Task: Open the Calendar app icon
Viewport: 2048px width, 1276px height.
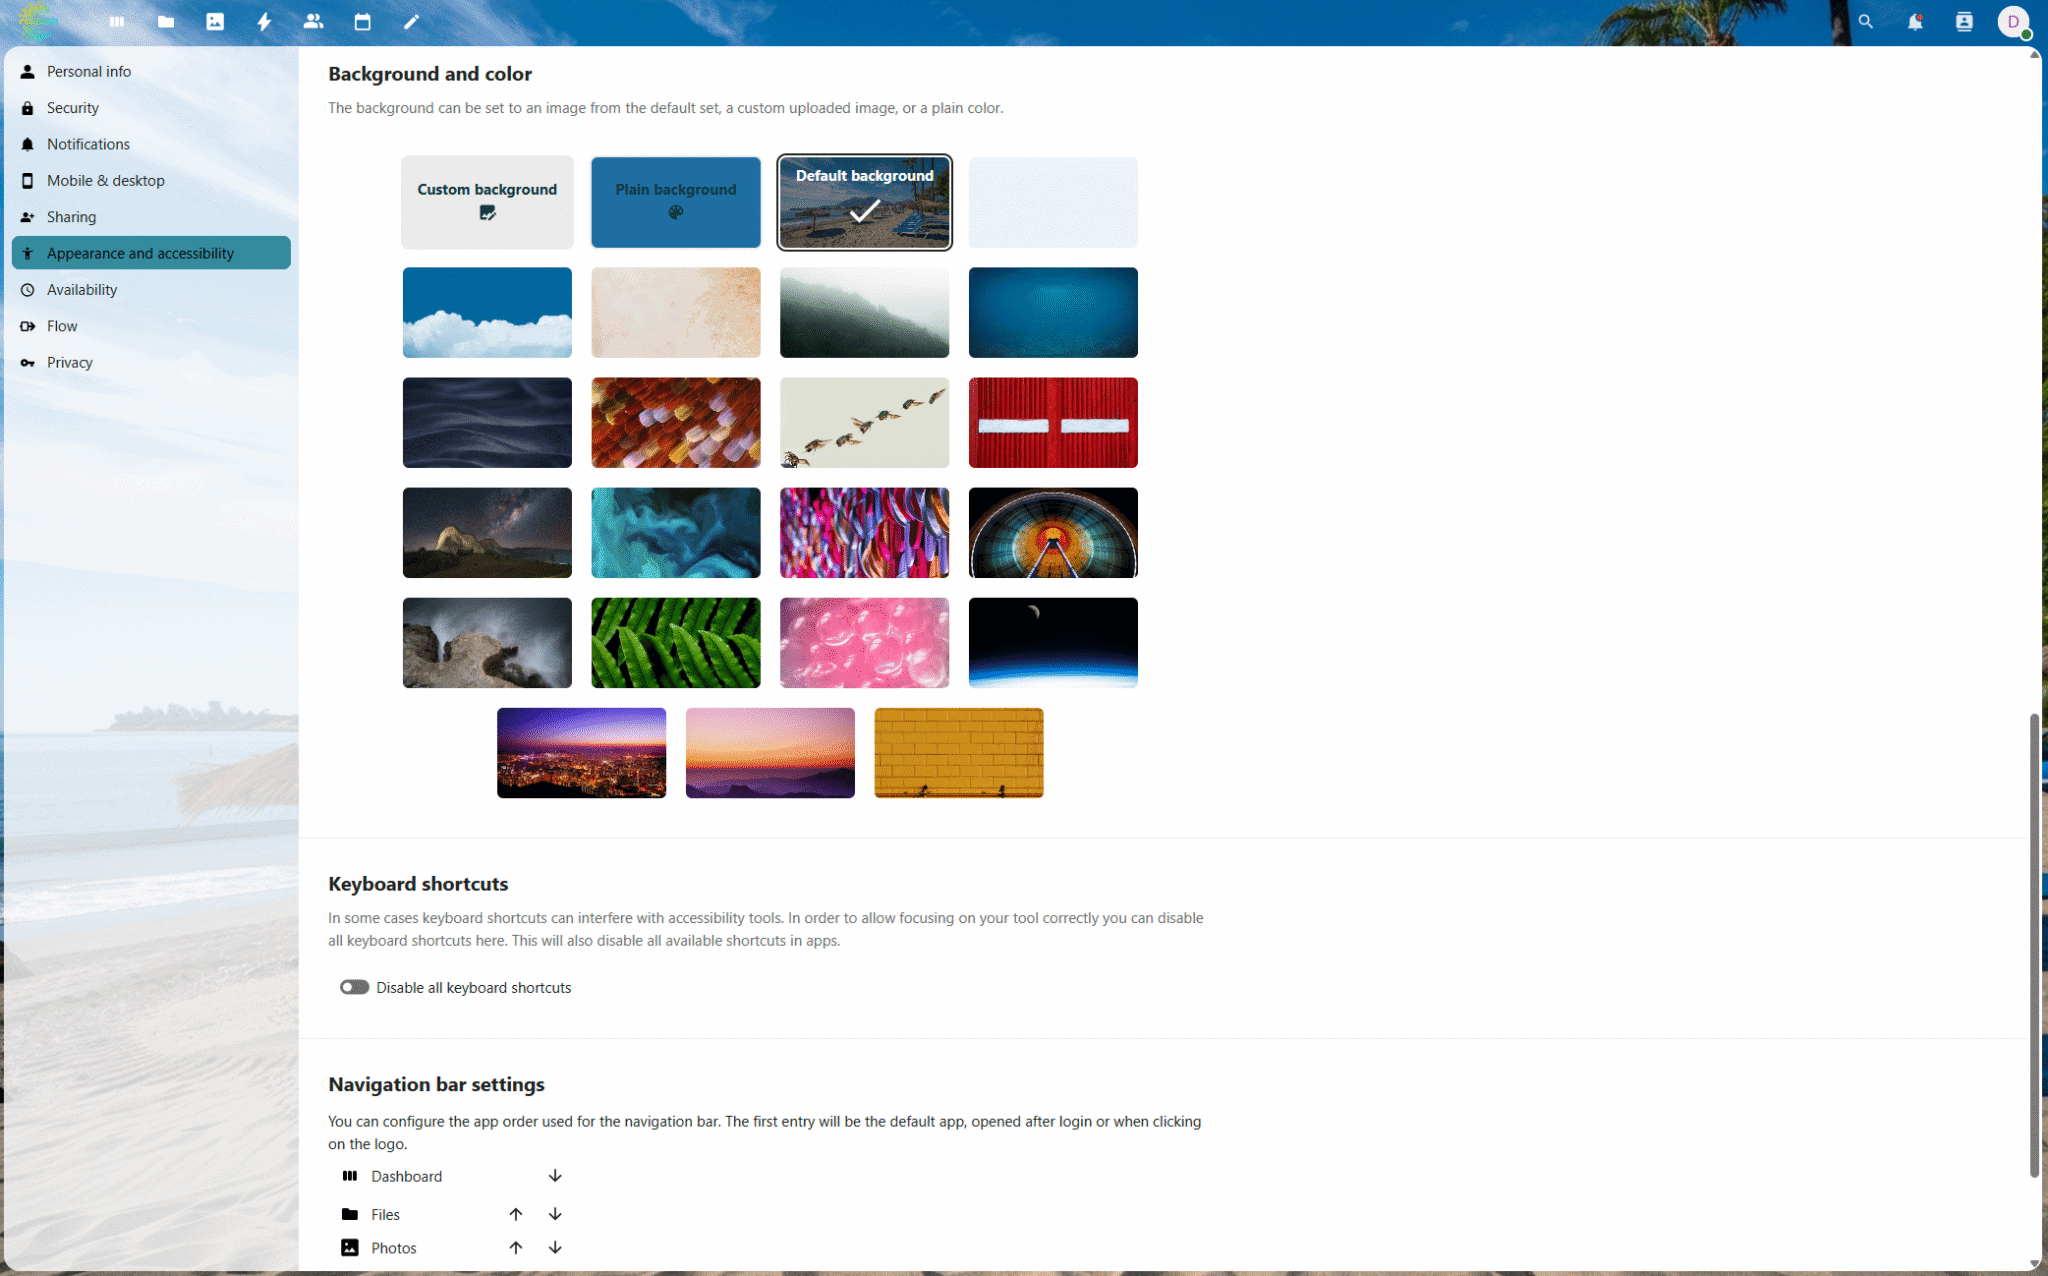Action: 362,21
